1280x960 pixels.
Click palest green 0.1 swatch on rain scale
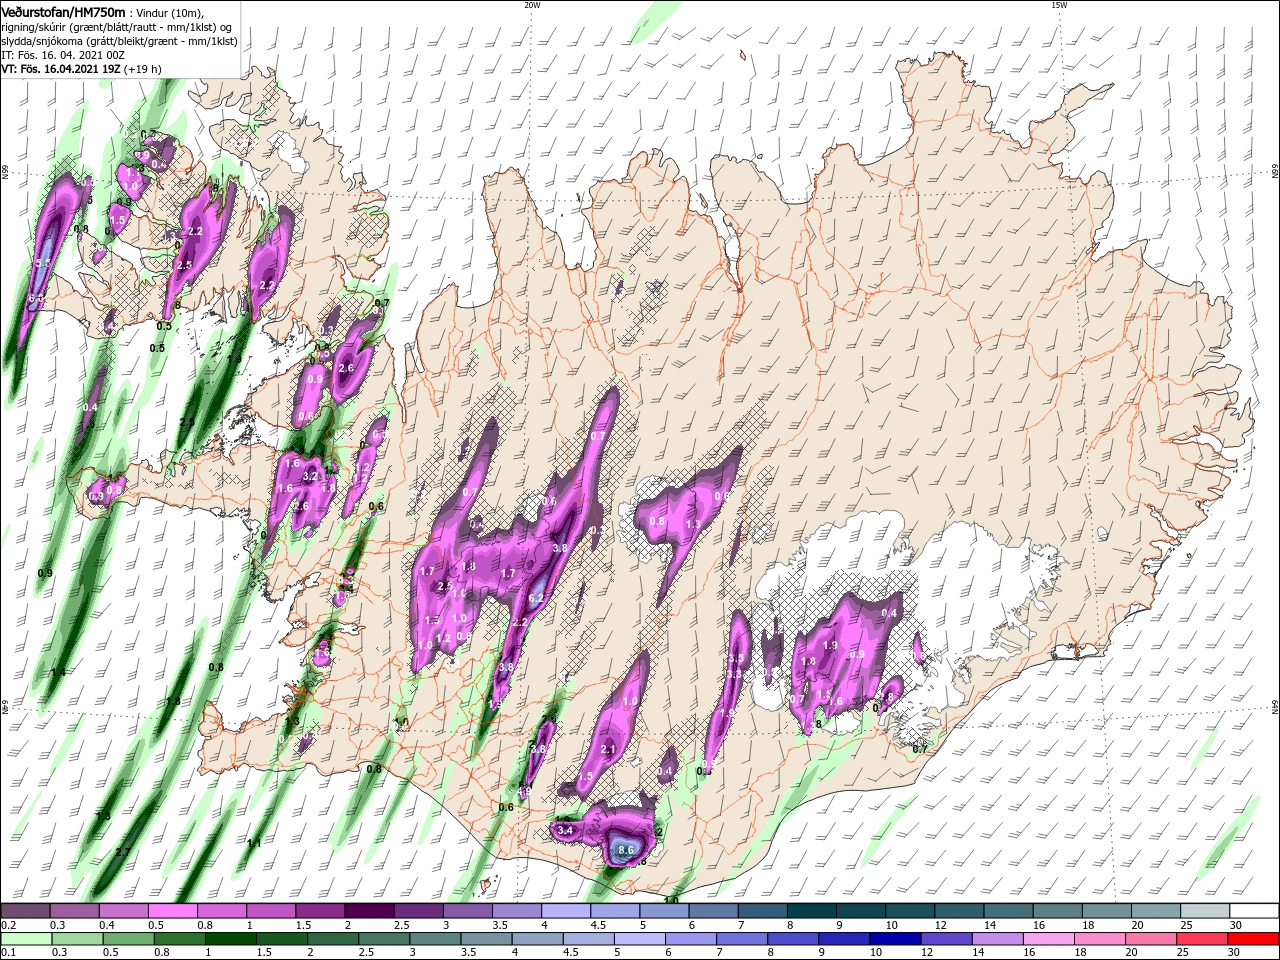click(x=27, y=939)
